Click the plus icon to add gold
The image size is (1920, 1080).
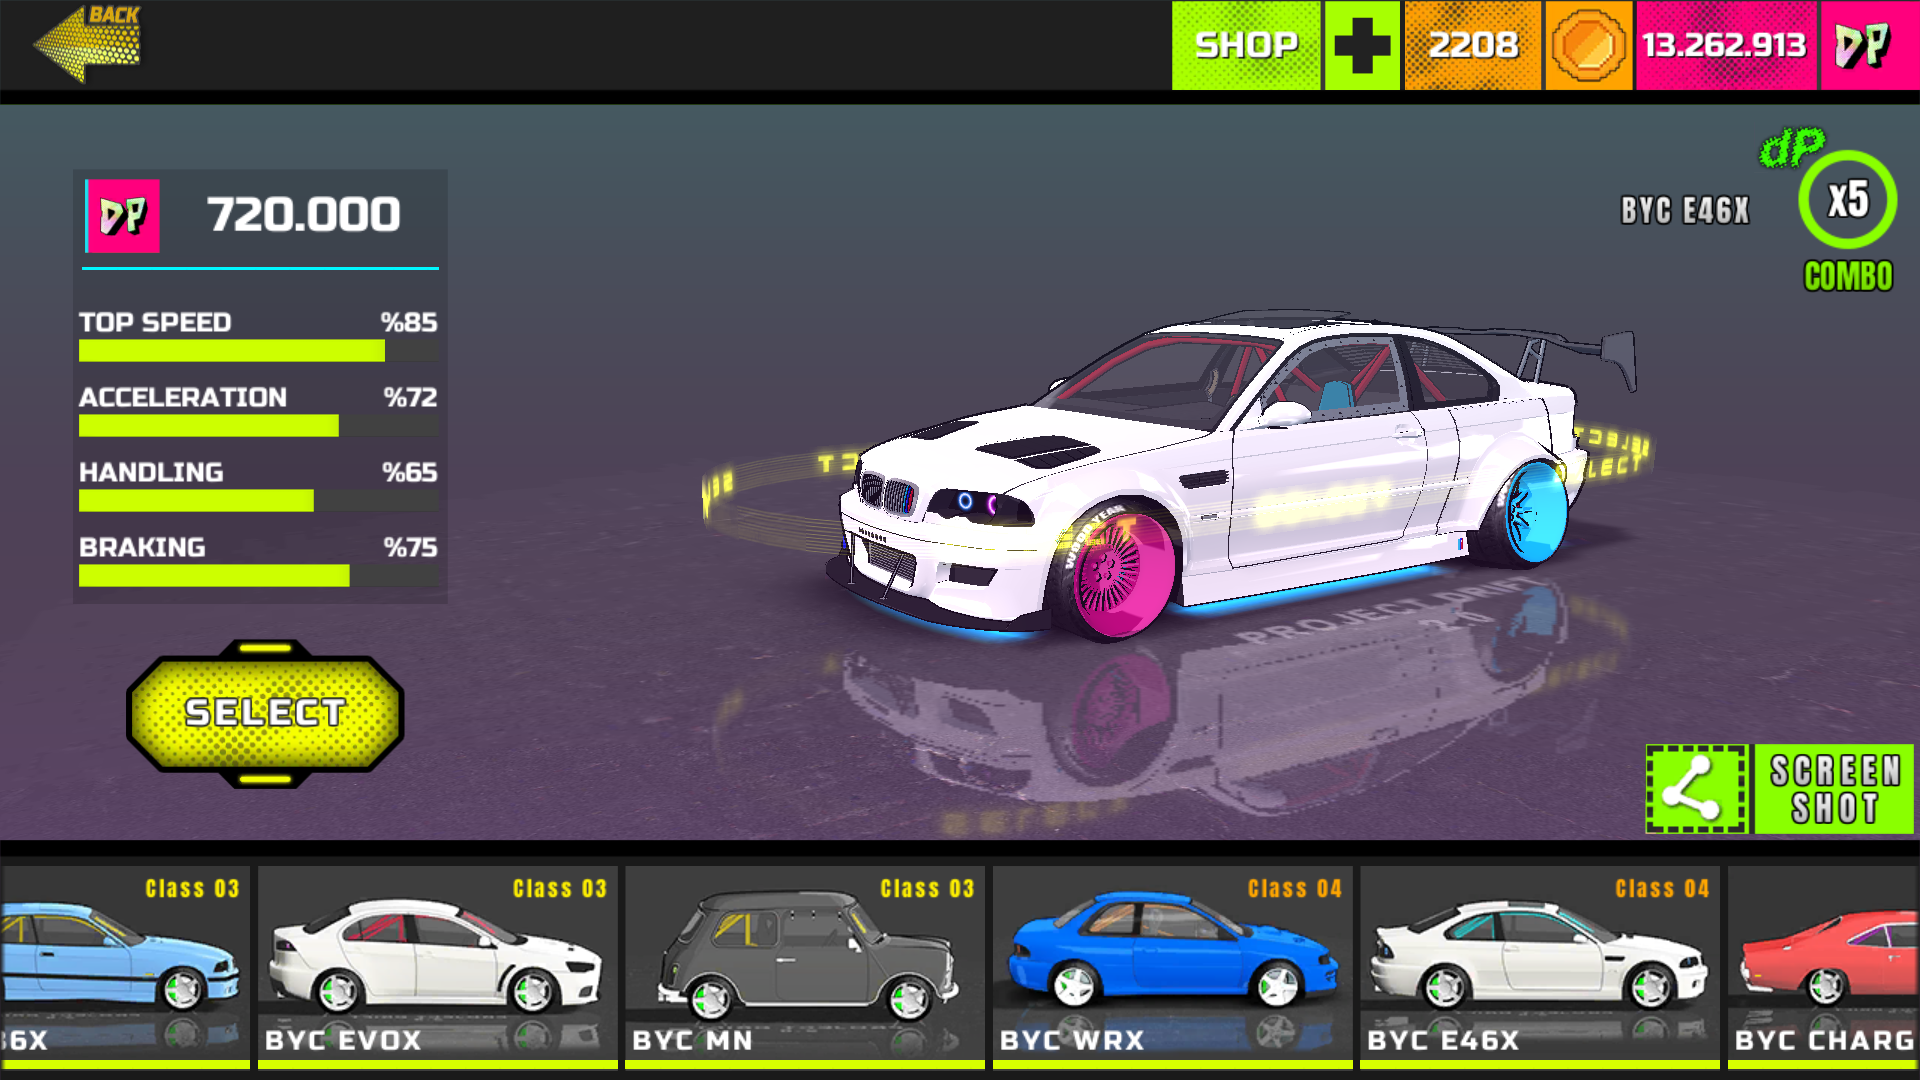point(1362,45)
